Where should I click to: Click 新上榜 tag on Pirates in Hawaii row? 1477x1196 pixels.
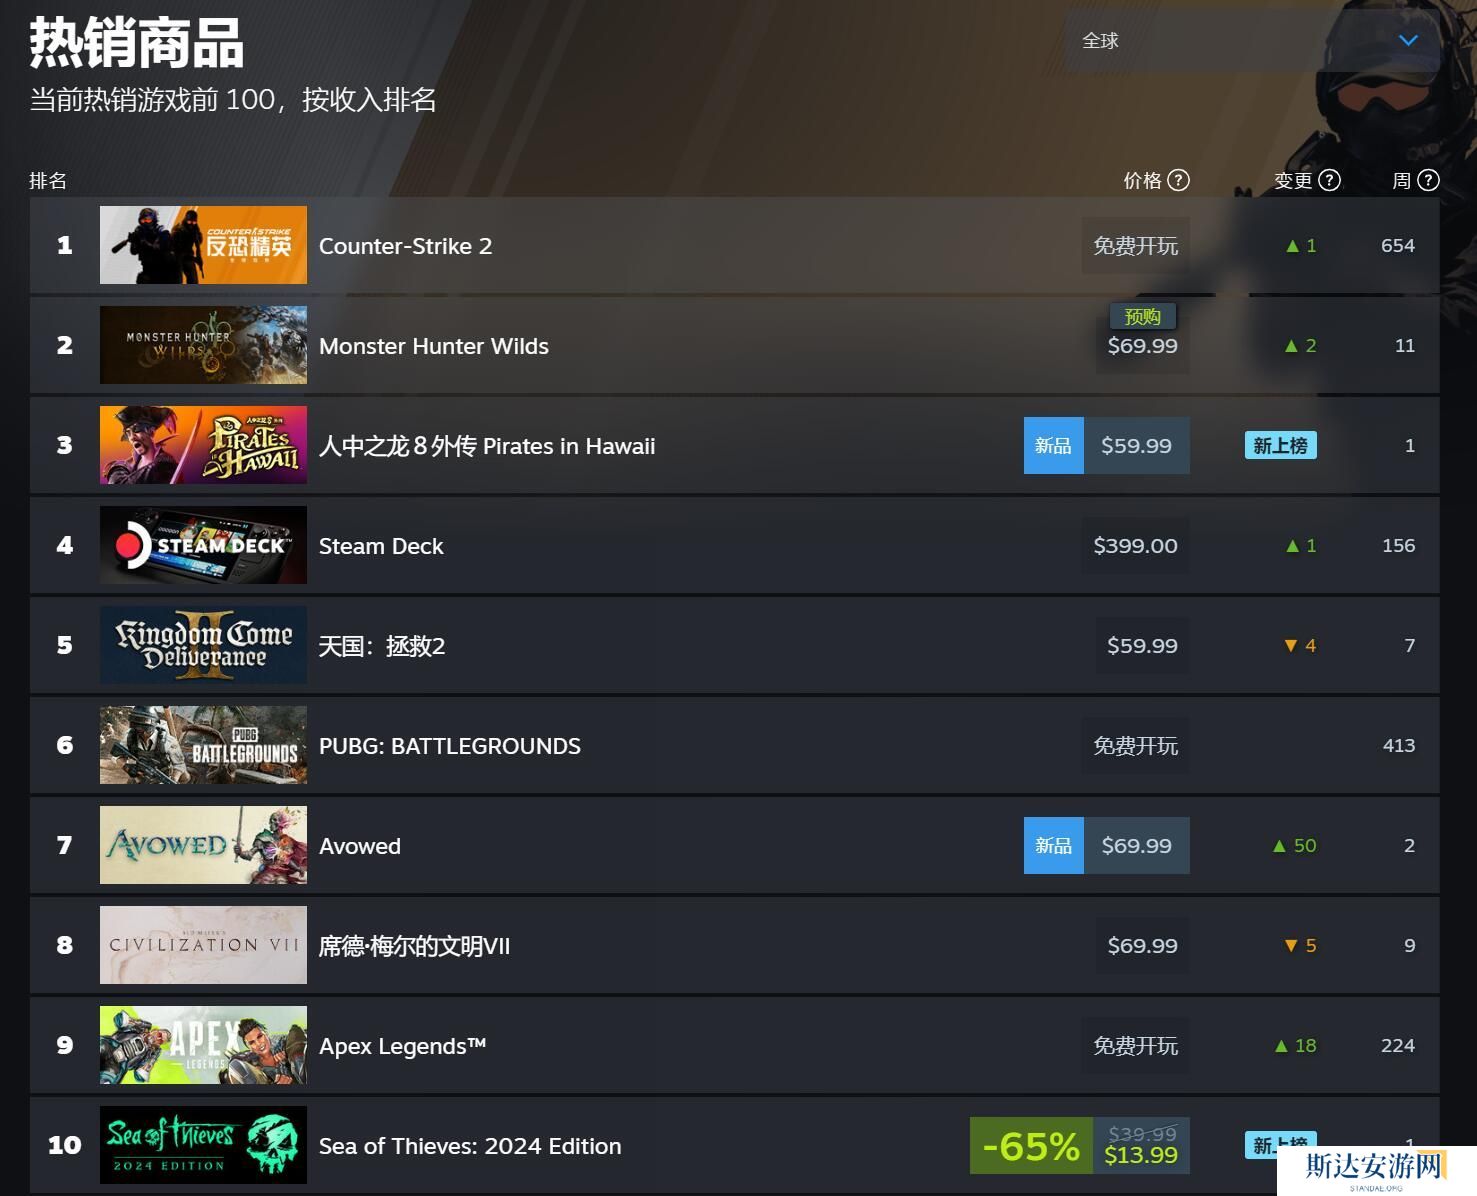[x=1280, y=445]
